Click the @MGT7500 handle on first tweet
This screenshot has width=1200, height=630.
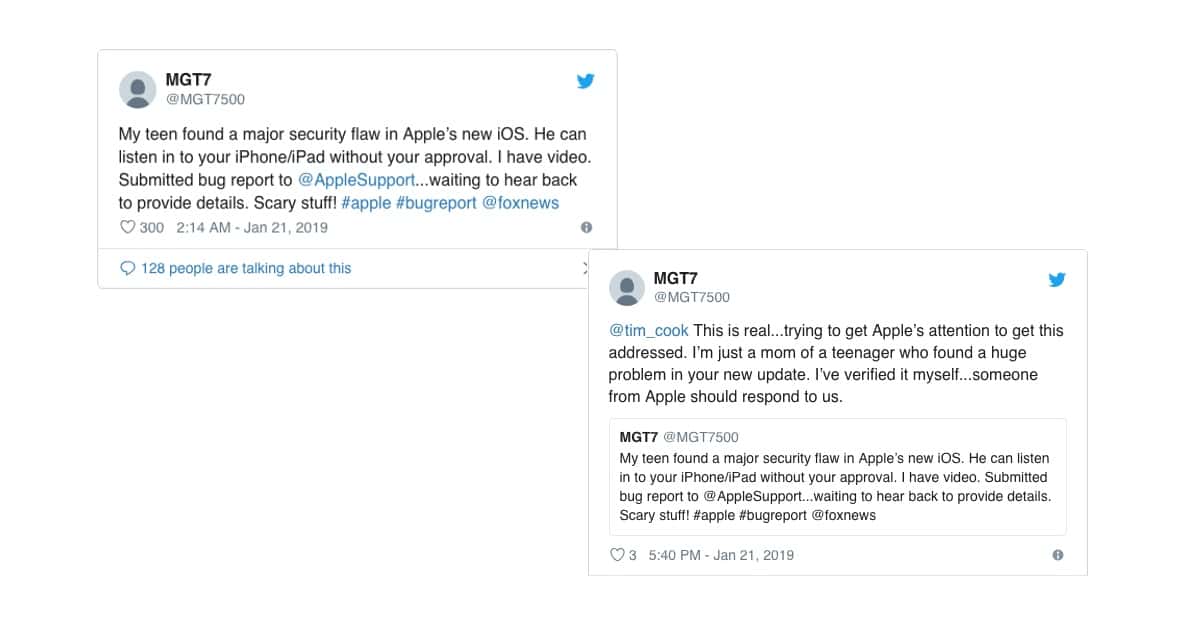[205, 99]
